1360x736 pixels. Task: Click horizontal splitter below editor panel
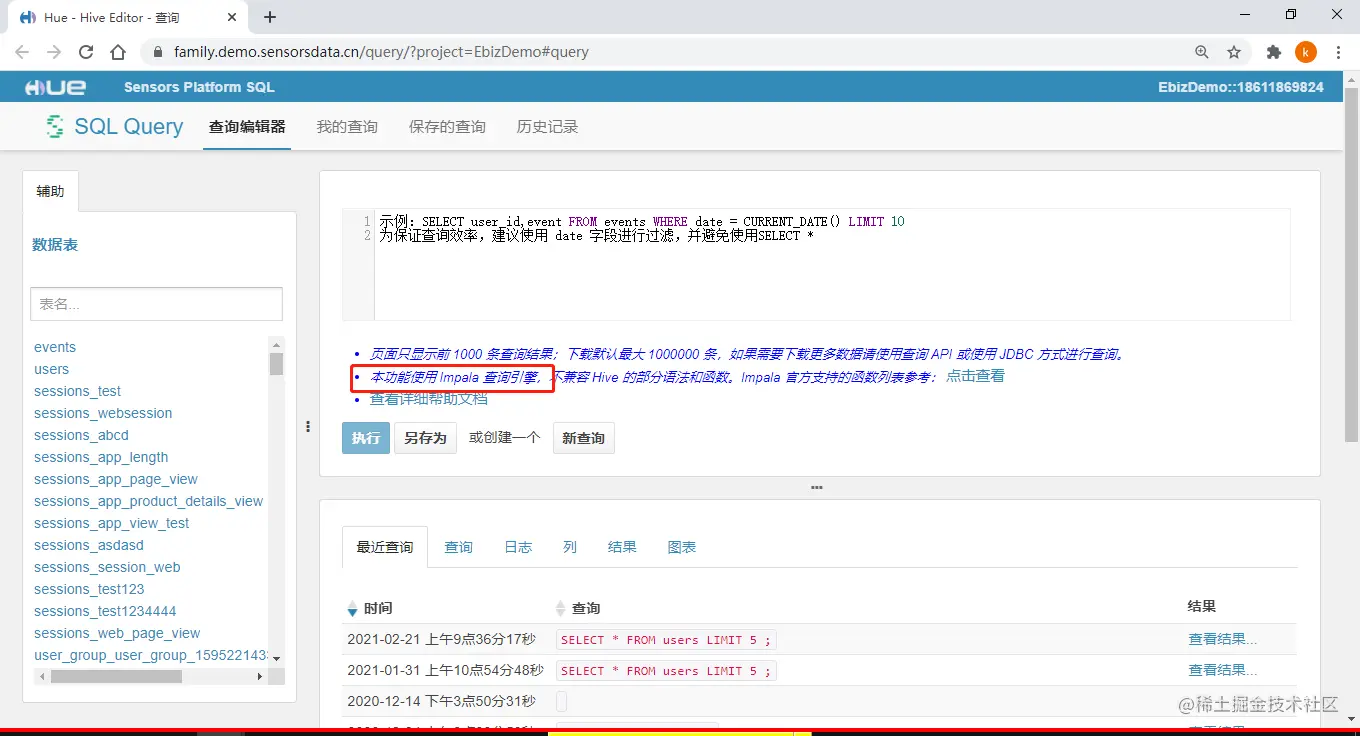pyautogui.click(x=817, y=487)
